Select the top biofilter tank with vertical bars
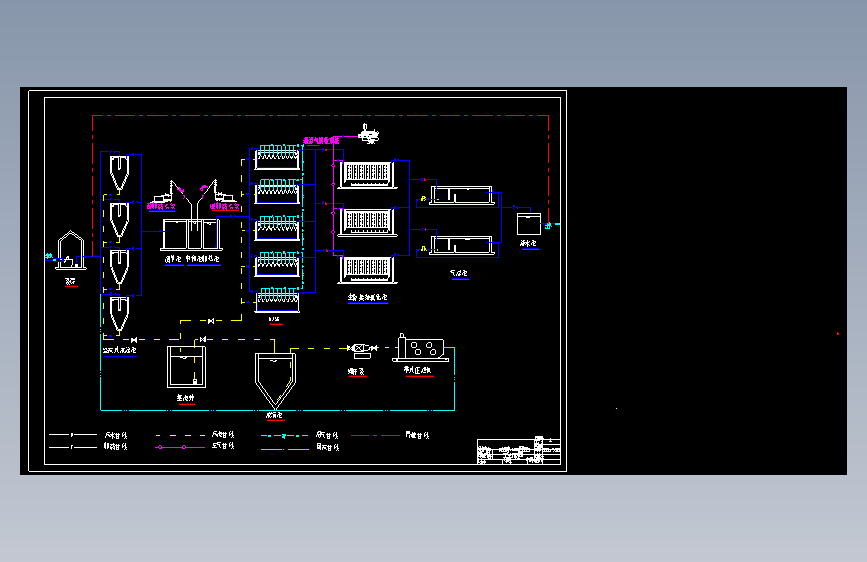 pos(367,174)
